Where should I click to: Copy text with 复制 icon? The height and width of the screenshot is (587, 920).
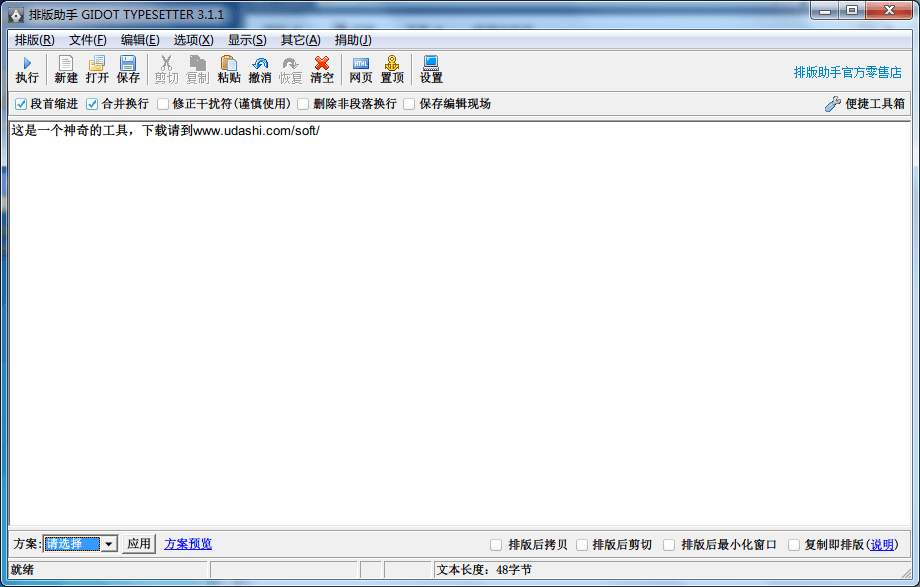(198, 70)
